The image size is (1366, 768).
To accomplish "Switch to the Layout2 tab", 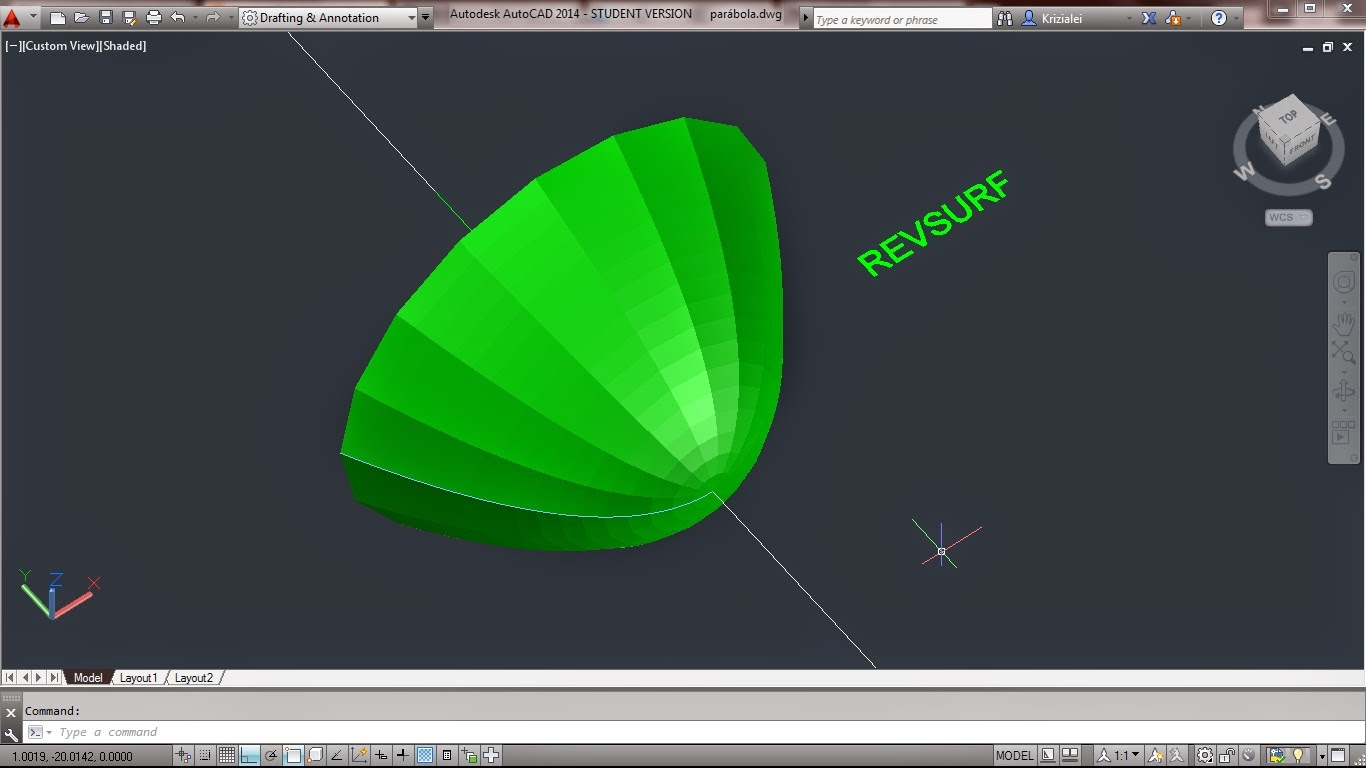I will [193, 677].
